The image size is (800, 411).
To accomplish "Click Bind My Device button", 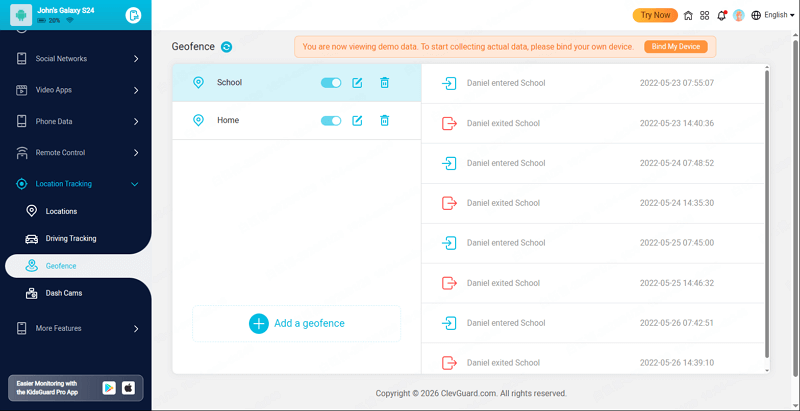I will [676, 46].
